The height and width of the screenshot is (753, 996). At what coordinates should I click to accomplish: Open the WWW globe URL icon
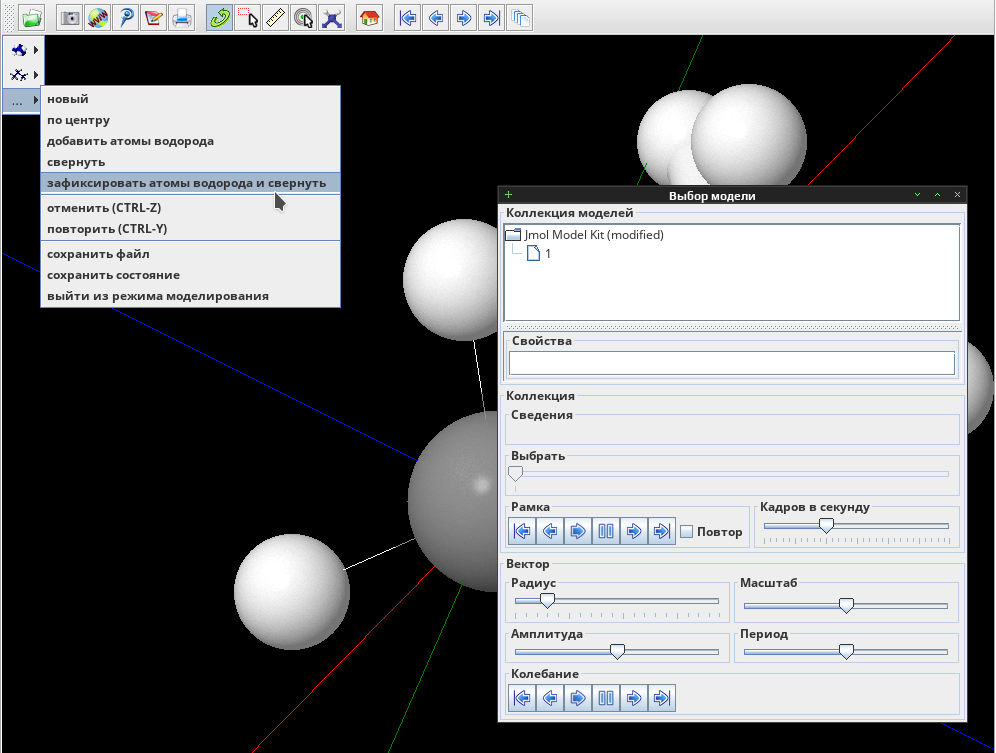(x=98, y=18)
